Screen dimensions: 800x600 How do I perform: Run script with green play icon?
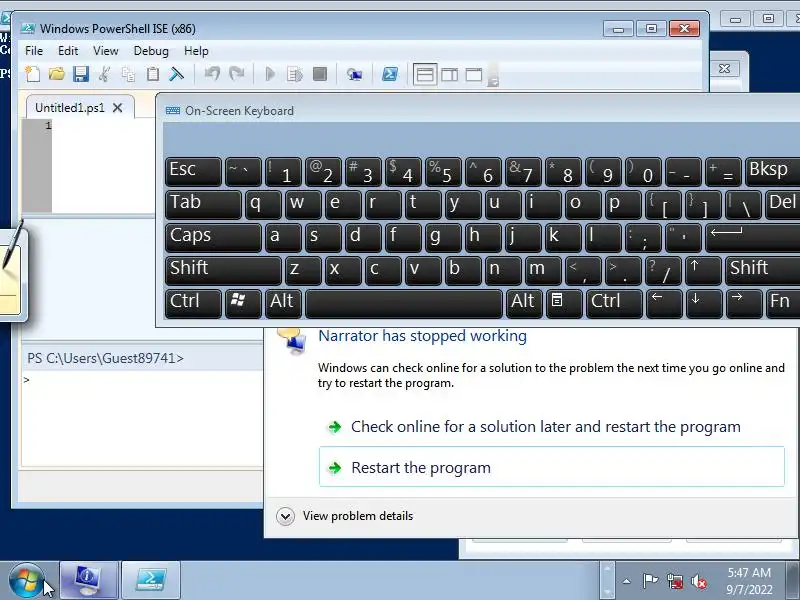click(270, 74)
